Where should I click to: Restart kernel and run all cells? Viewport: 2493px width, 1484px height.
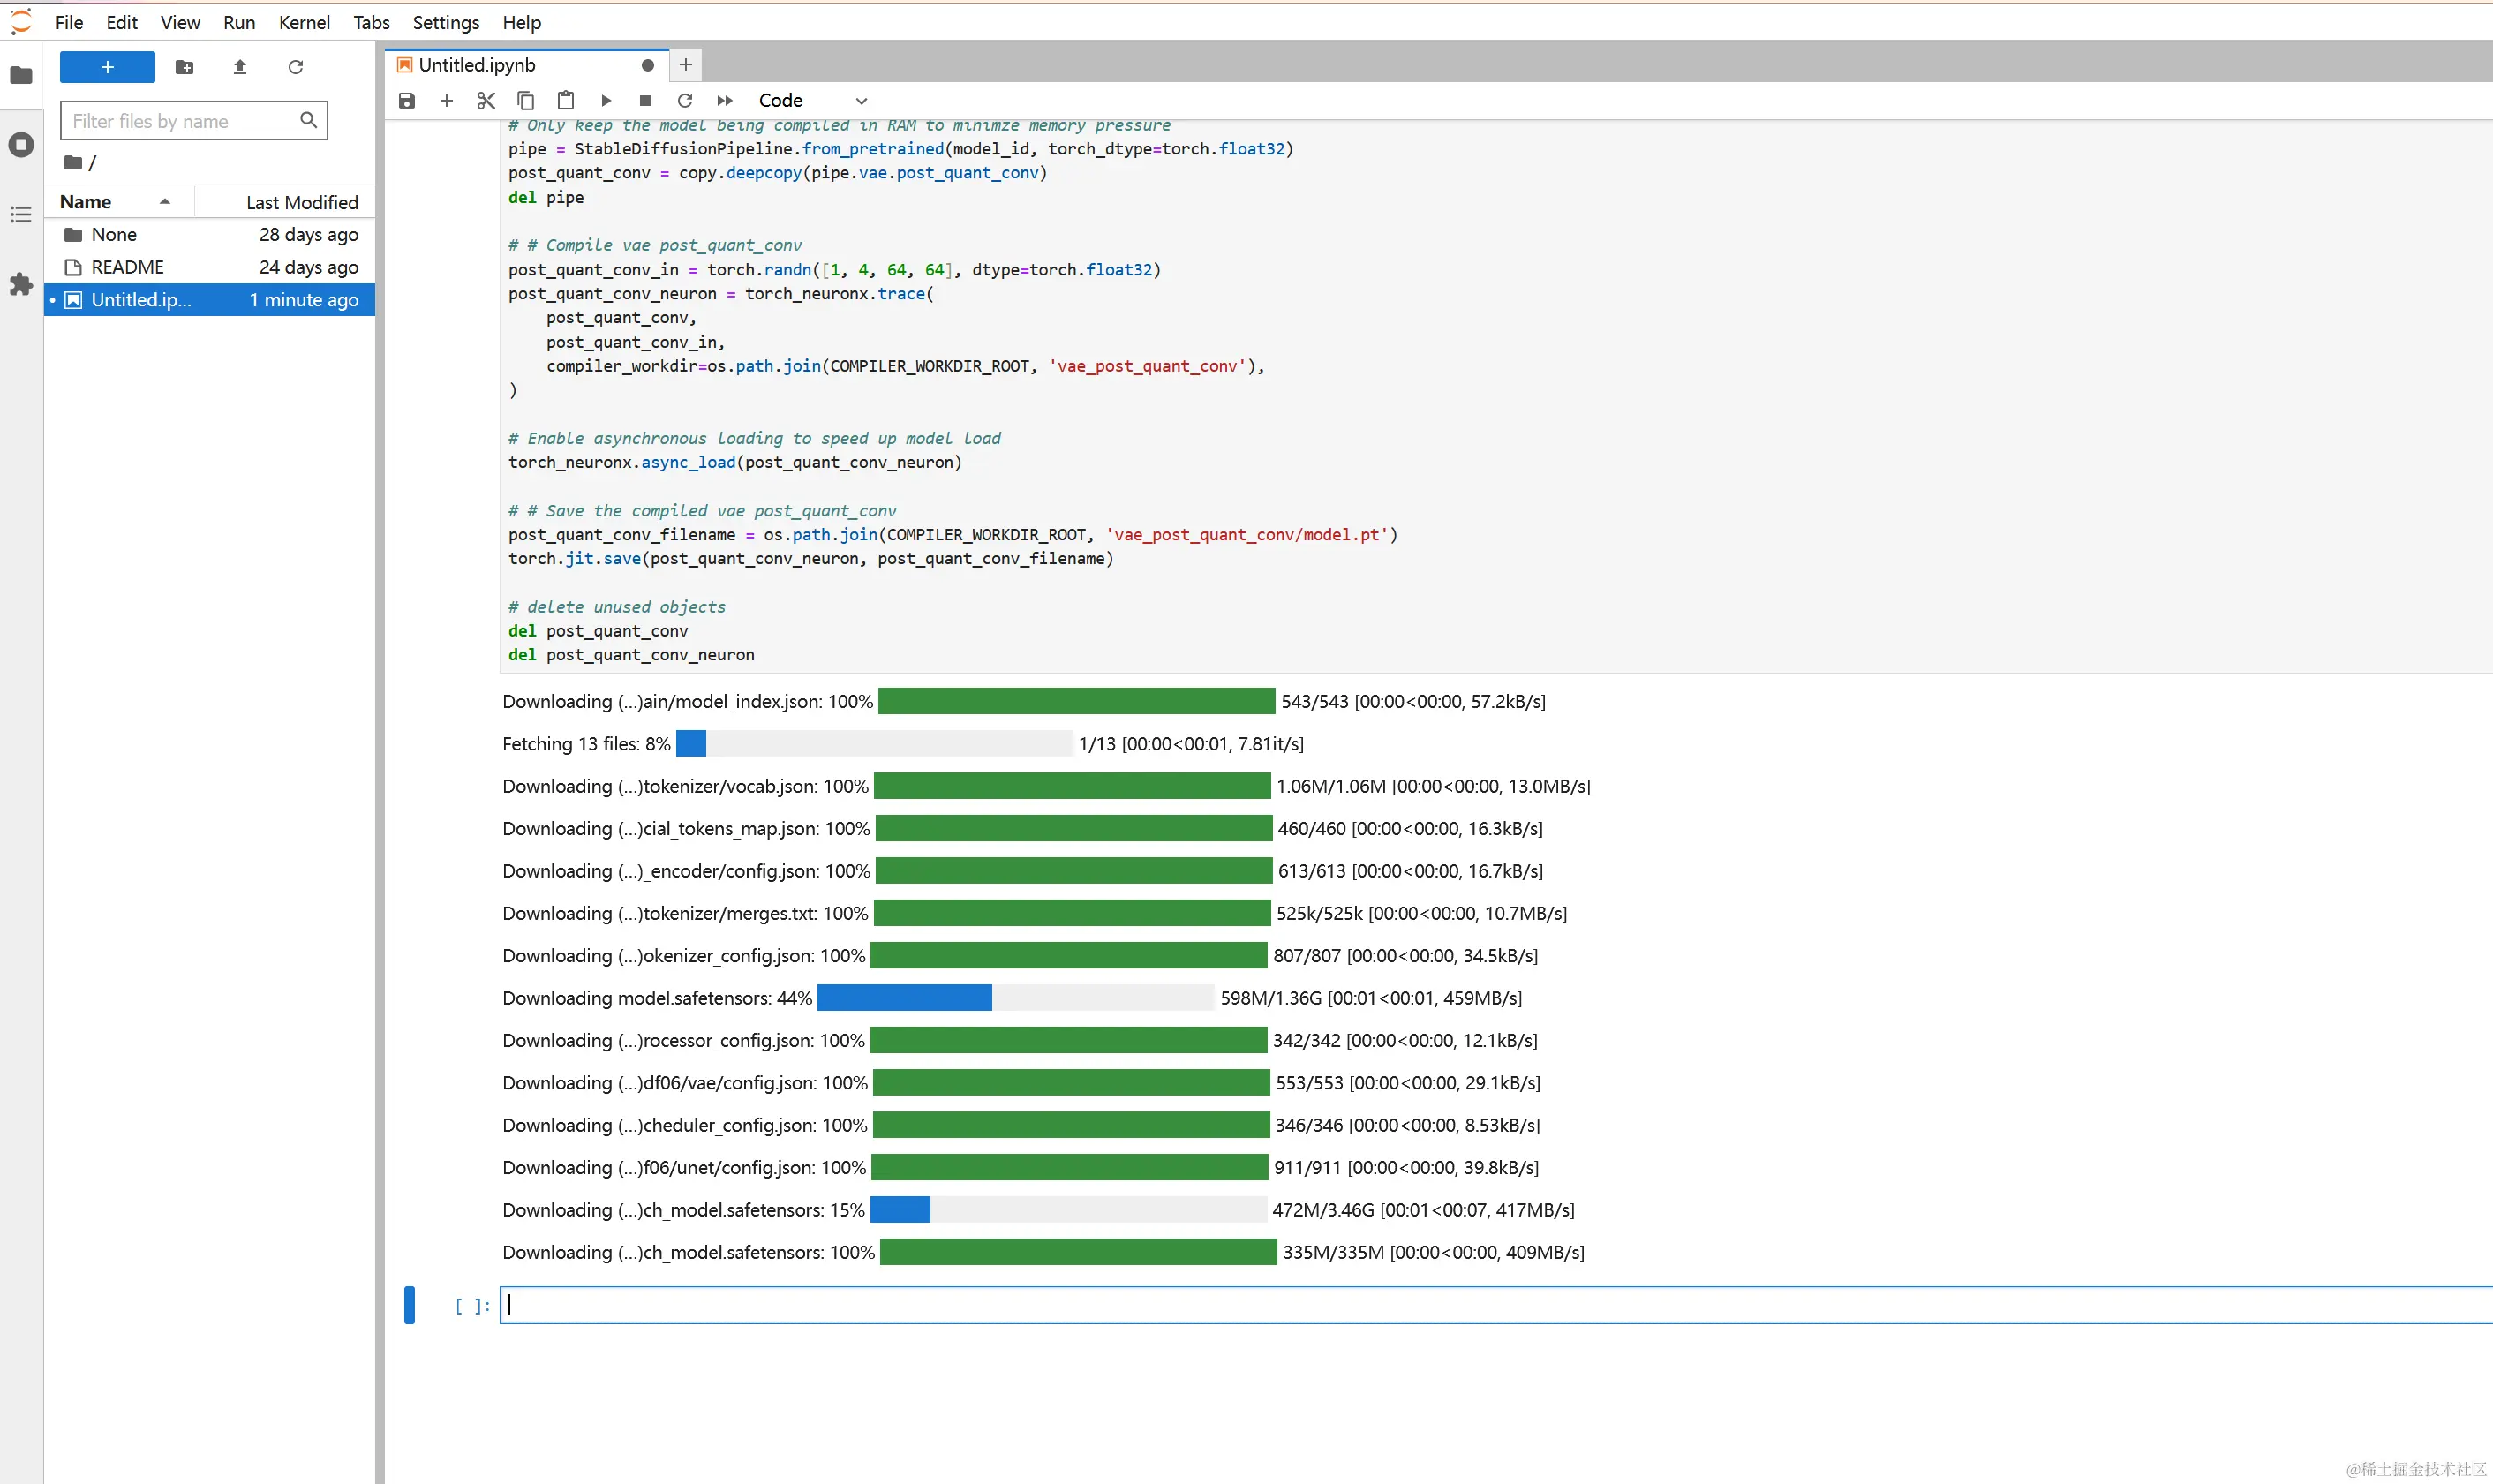pos(725,100)
